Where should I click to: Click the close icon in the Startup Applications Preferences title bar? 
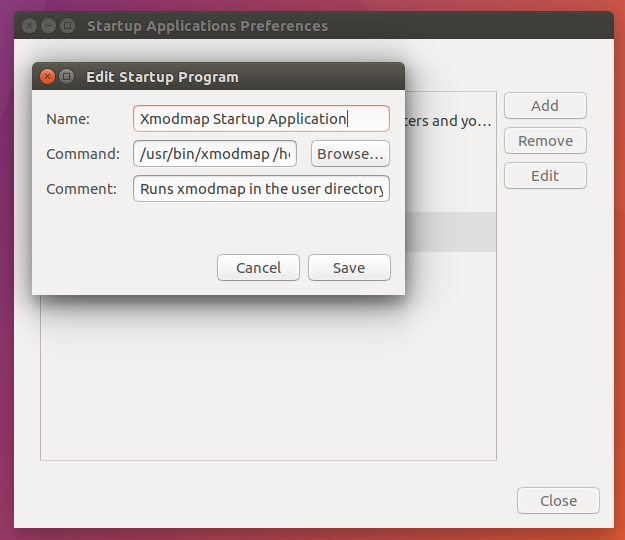(x=29, y=26)
